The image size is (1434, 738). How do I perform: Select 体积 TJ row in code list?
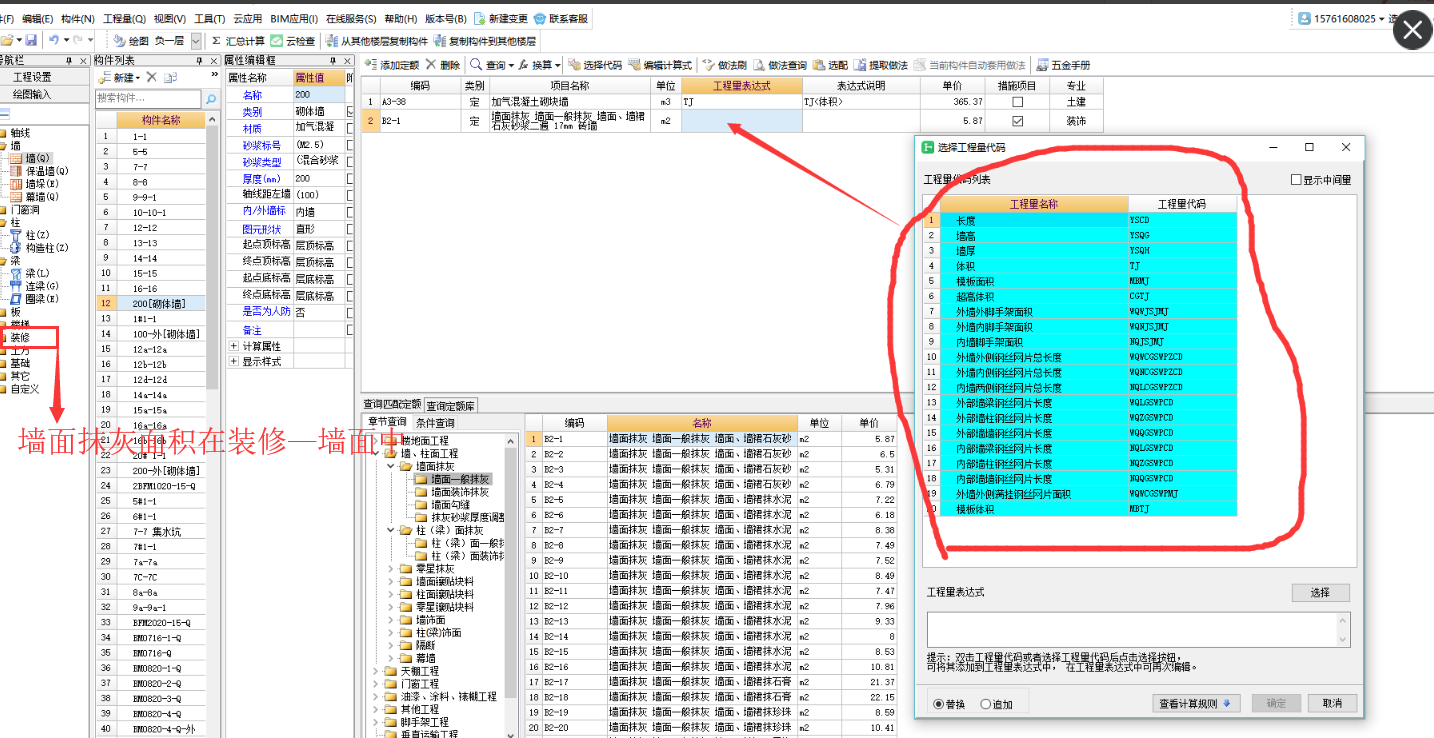point(1080,266)
